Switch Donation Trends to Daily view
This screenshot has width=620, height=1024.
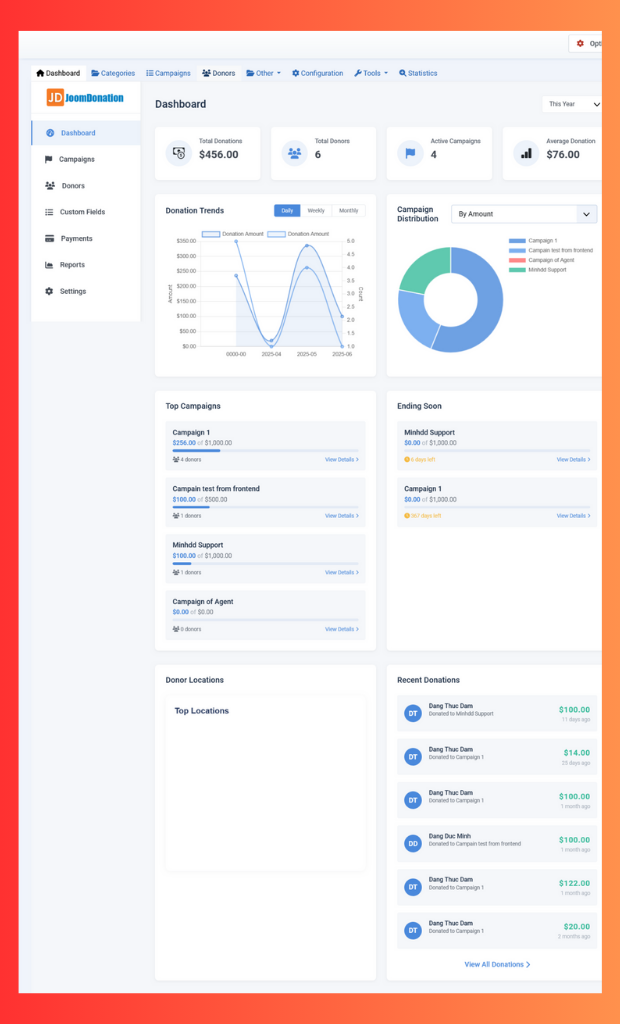point(287,211)
